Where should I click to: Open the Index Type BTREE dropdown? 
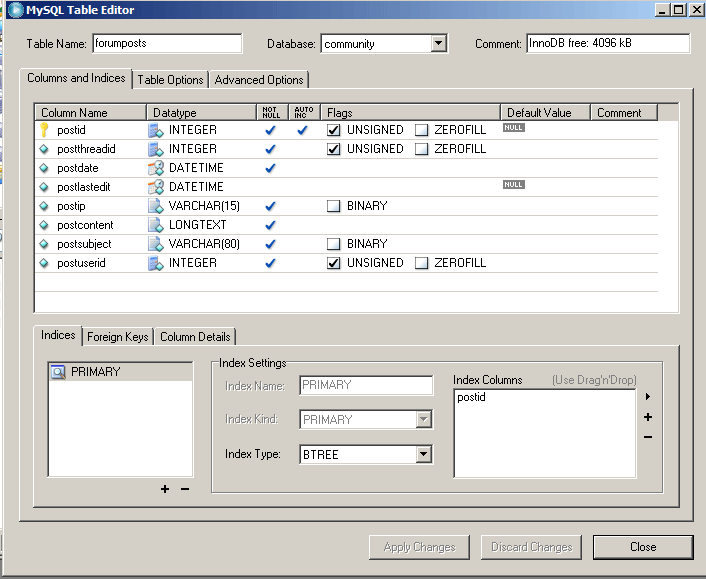click(x=423, y=454)
